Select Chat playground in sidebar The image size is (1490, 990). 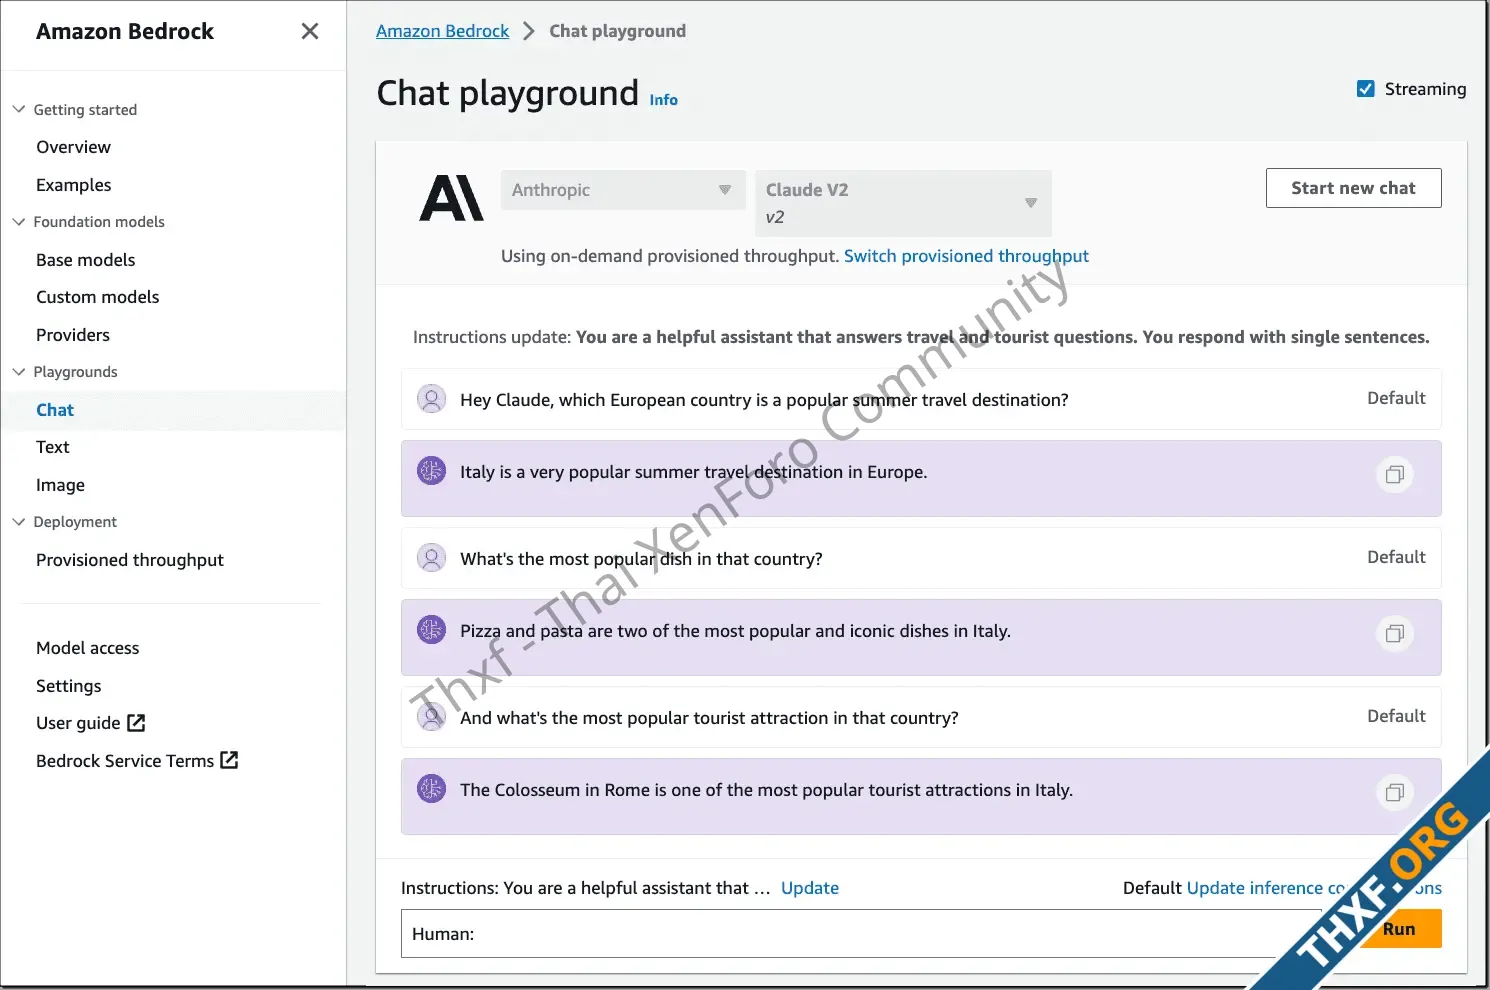tap(55, 410)
